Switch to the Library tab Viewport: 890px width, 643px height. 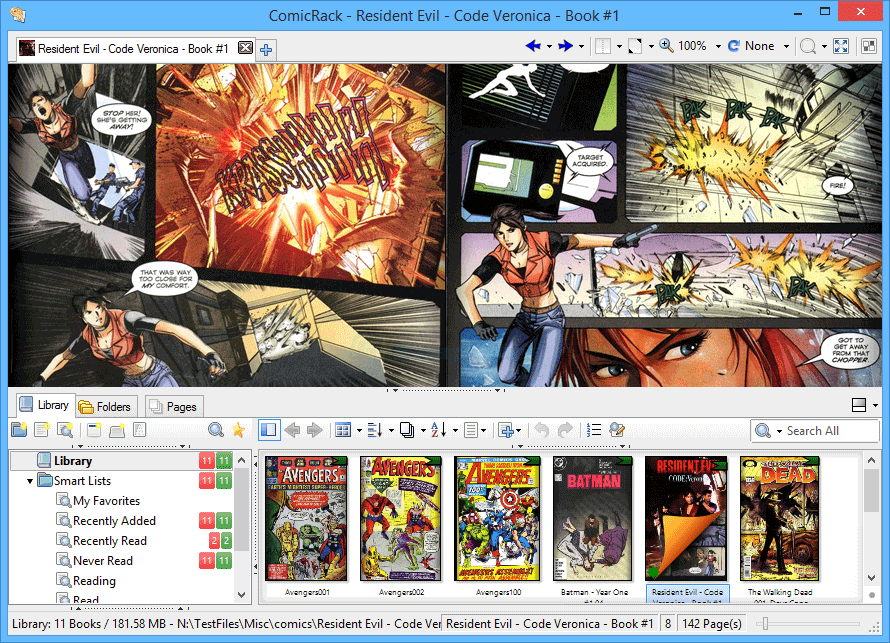click(x=45, y=405)
